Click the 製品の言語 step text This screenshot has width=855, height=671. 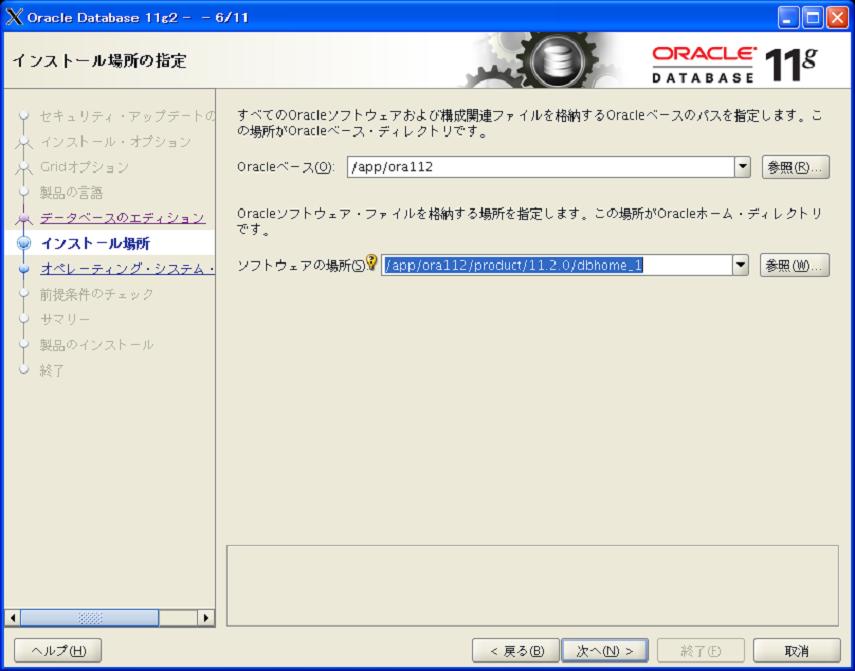[71, 192]
